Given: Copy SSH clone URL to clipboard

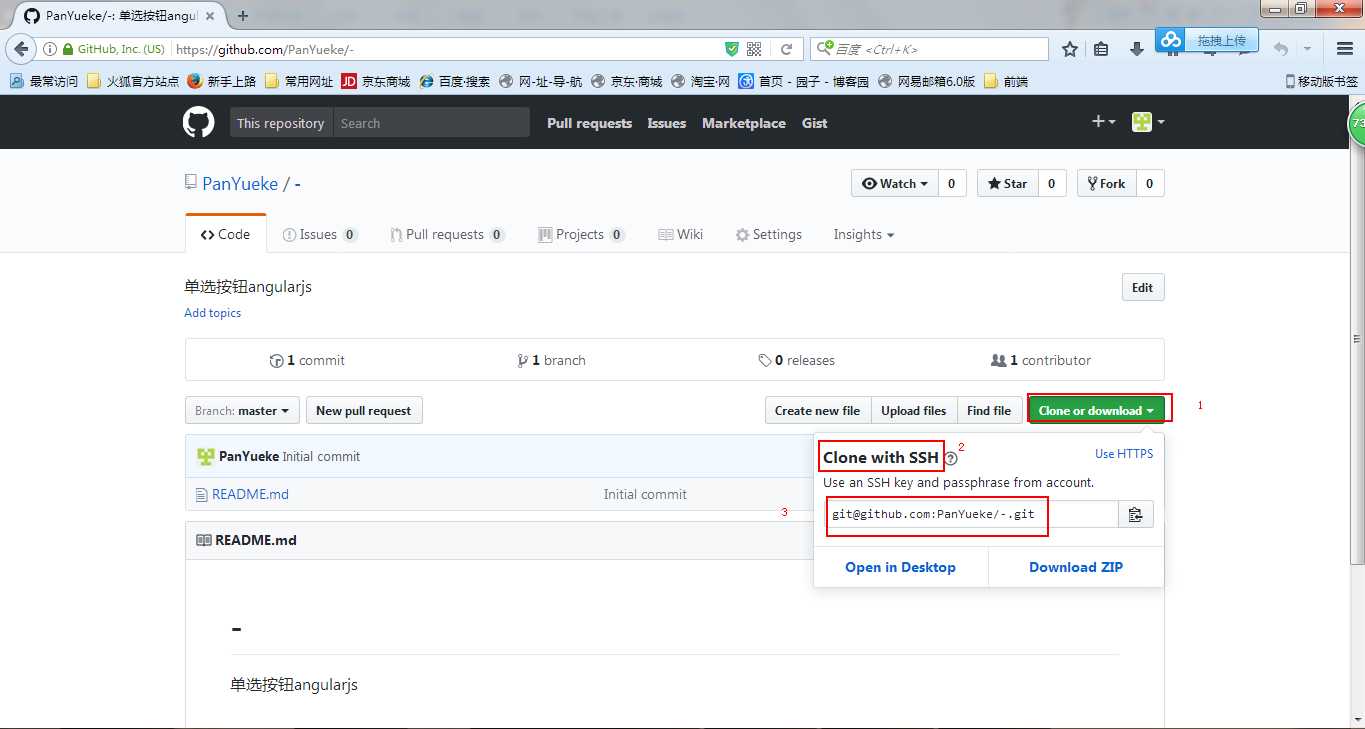Looking at the screenshot, I should (1135, 514).
